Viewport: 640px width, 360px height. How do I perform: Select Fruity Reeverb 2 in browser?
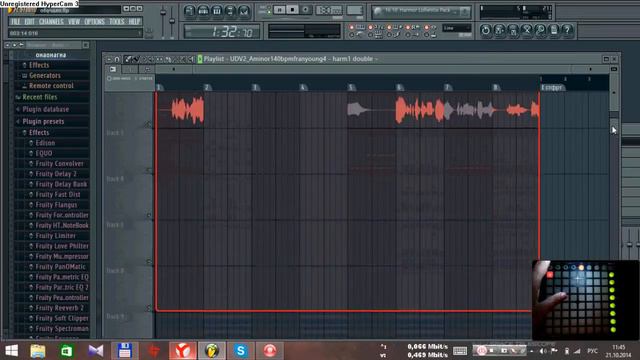click(x=59, y=308)
